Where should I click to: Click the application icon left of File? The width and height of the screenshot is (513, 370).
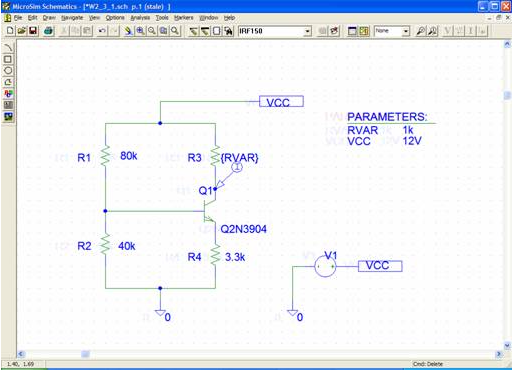[x=7, y=18]
